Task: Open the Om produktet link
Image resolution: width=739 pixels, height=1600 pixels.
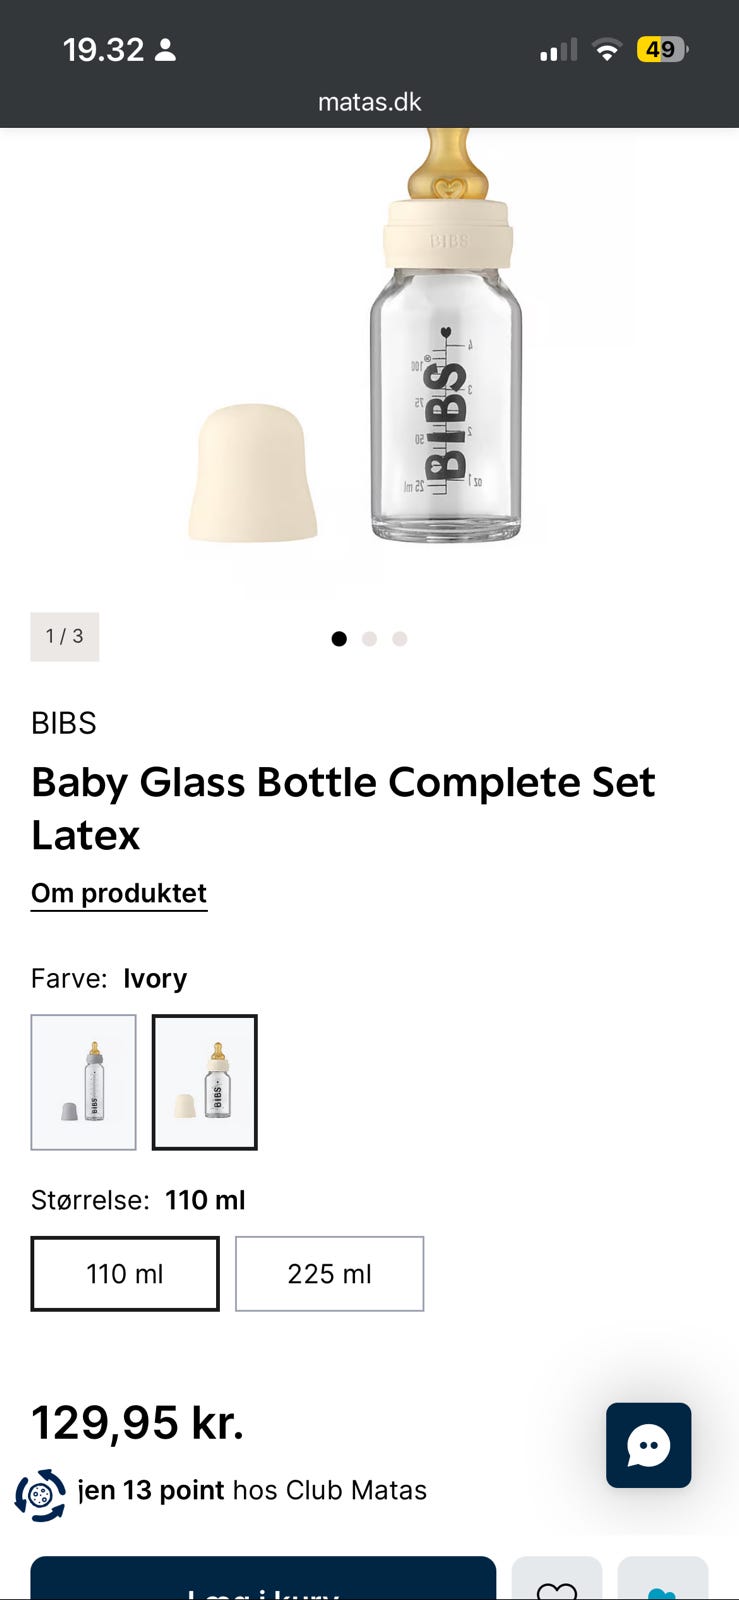Action: point(119,893)
